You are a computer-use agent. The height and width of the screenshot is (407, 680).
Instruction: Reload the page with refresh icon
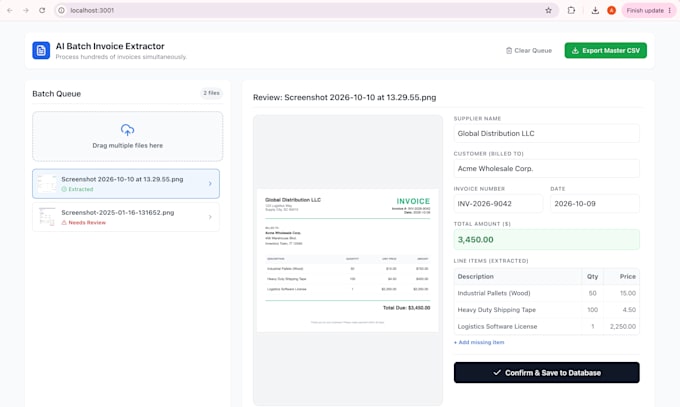click(42, 10)
